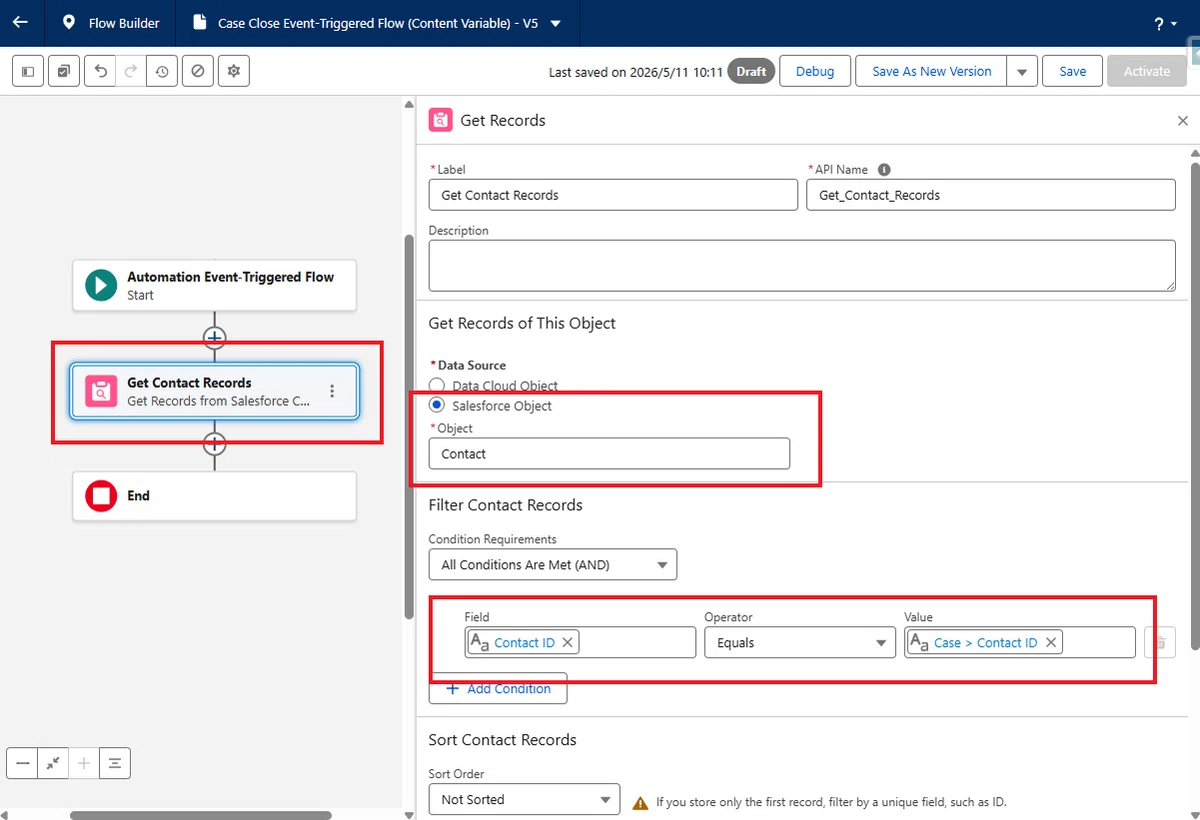The height and width of the screenshot is (820, 1200).
Task: Click Save As New Version
Action: (x=932, y=71)
